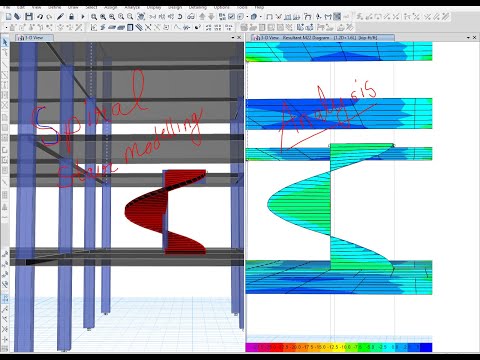Run analysis with the play arrow
The image size is (480, 360).
point(82,16)
